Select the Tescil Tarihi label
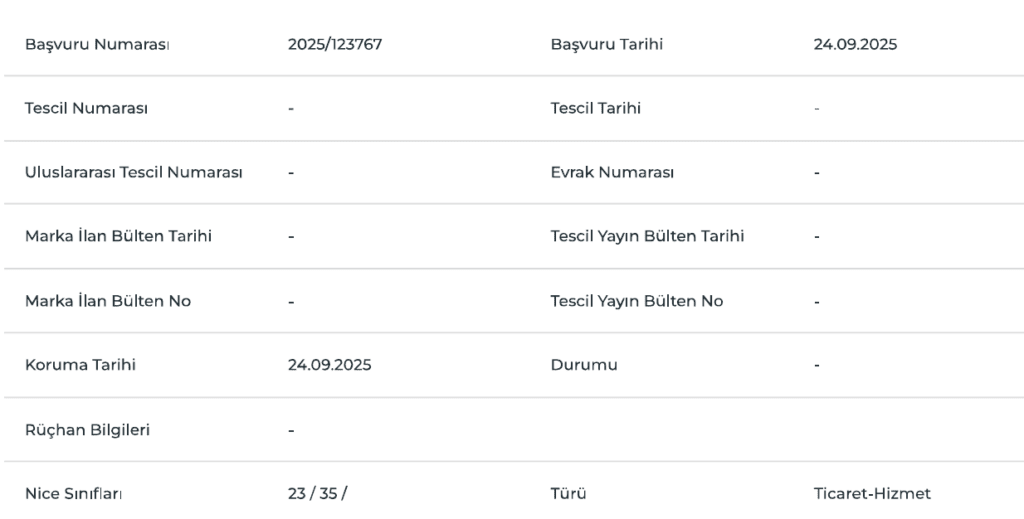The height and width of the screenshot is (519, 1024). (x=595, y=109)
